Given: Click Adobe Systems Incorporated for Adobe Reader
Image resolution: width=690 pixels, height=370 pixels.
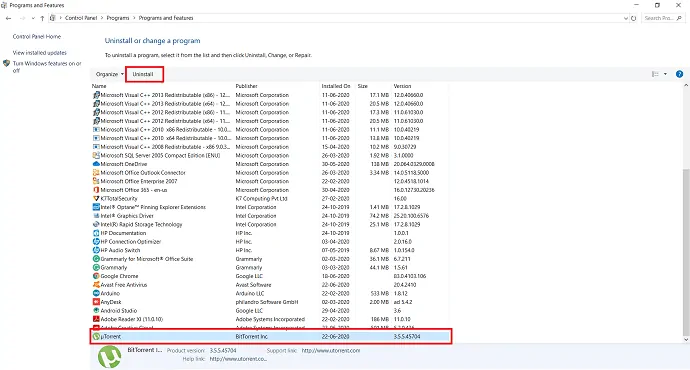Looking at the screenshot, I should [270, 319].
